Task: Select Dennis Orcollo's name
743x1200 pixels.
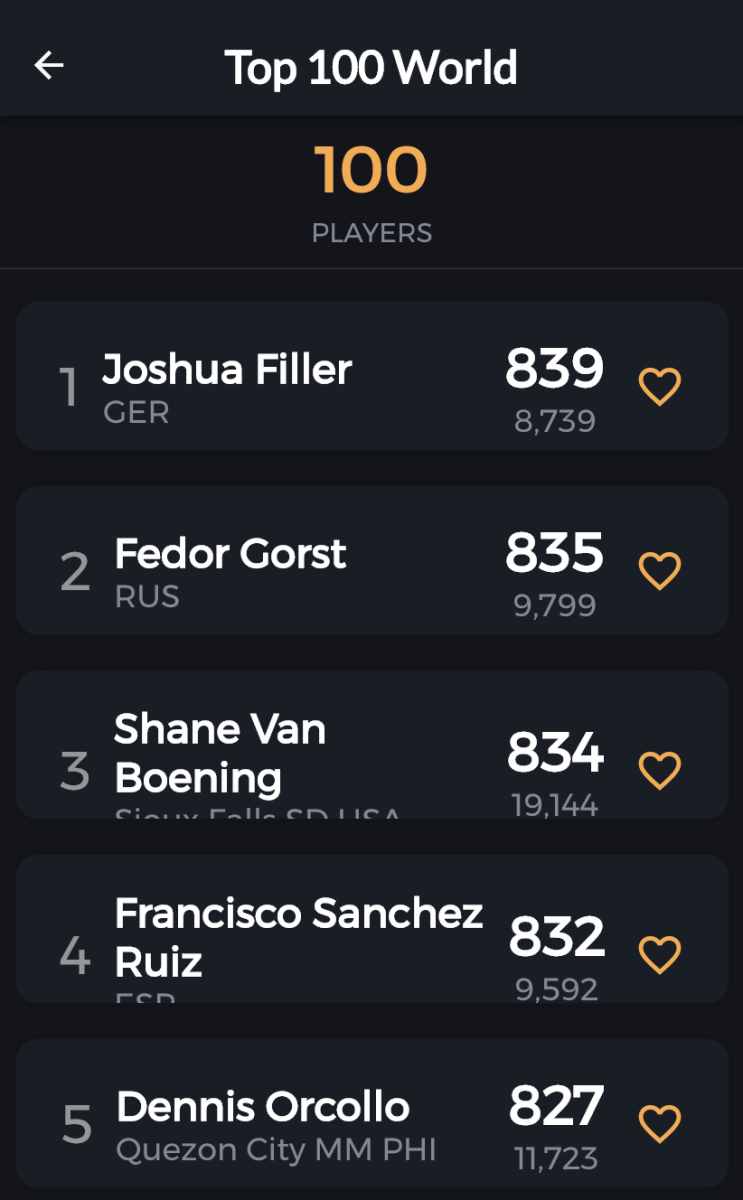Action: click(263, 1107)
